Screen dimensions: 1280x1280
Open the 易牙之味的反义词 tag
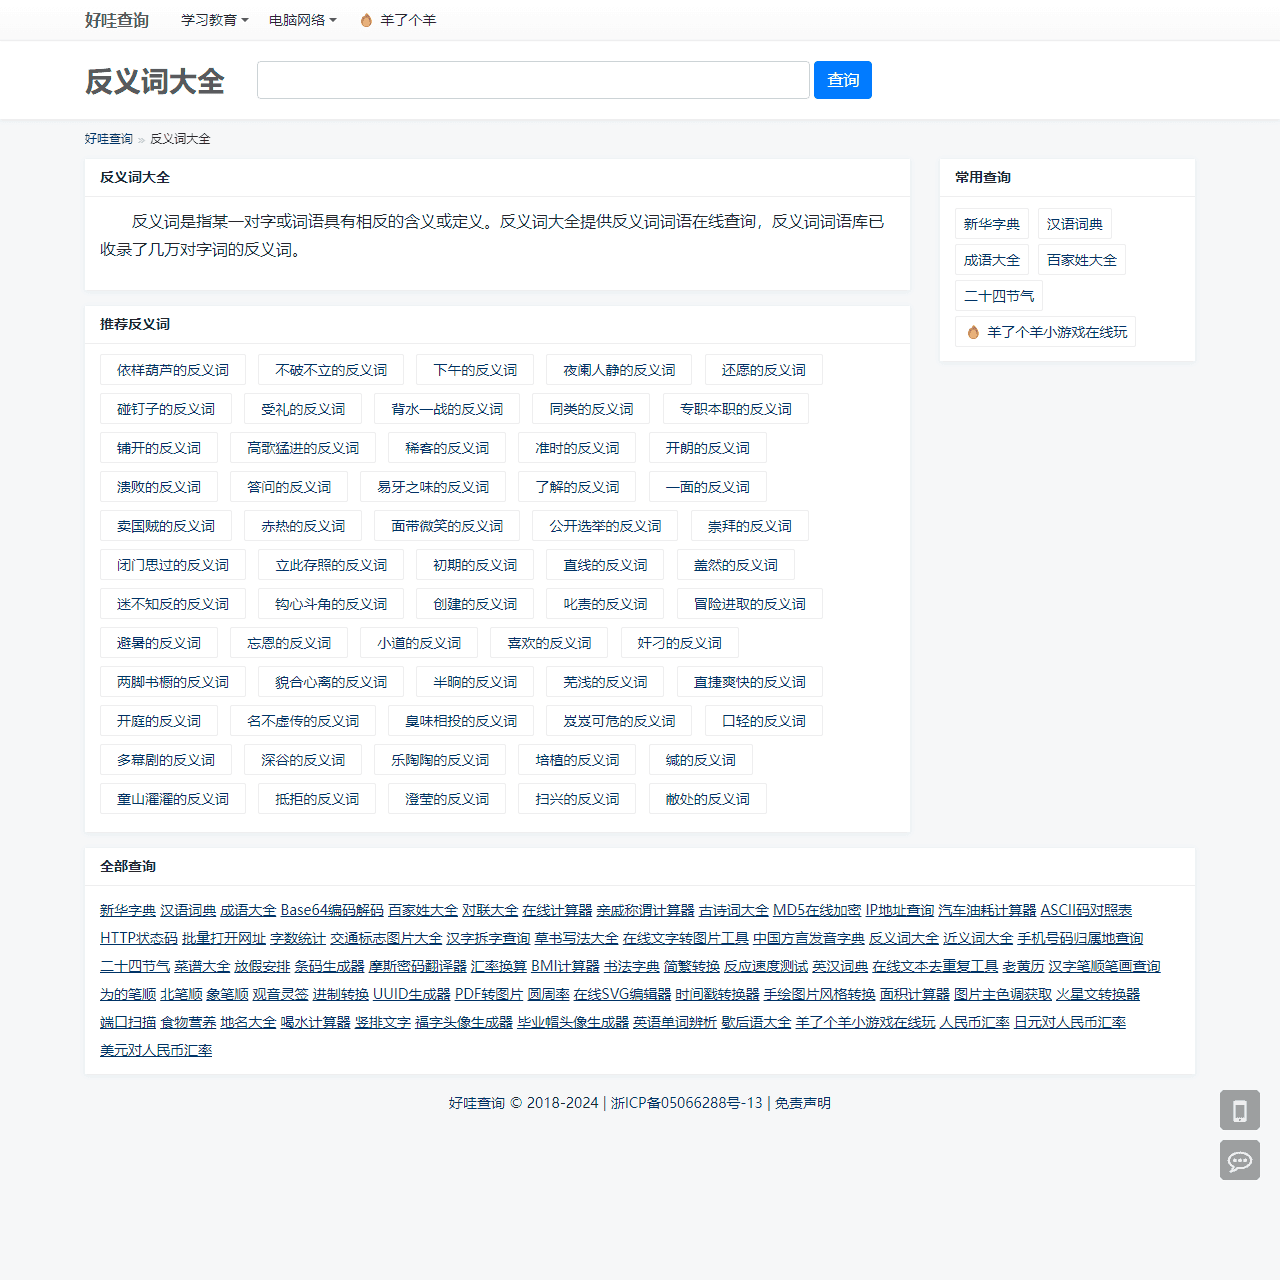tap(433, 487)
